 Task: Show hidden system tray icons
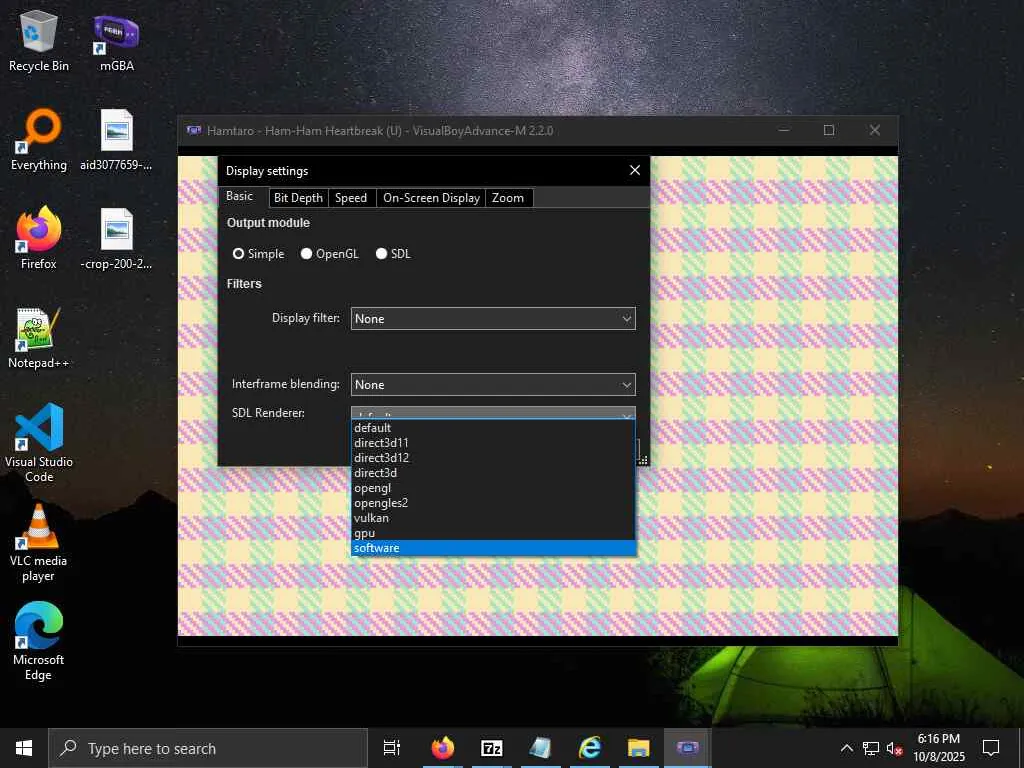click(x=846, y=748)
